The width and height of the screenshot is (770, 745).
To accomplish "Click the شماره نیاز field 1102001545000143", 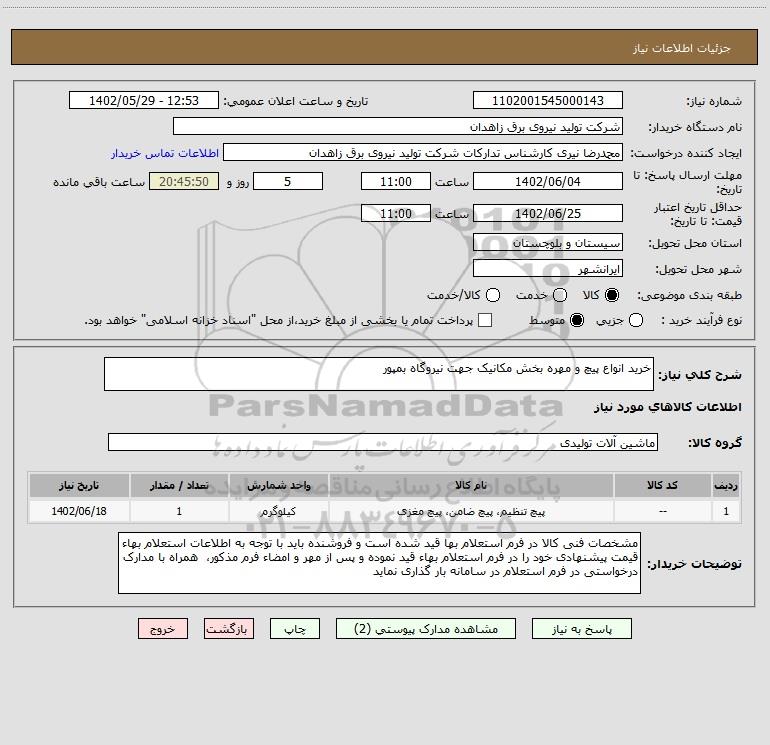I will 548,100.
